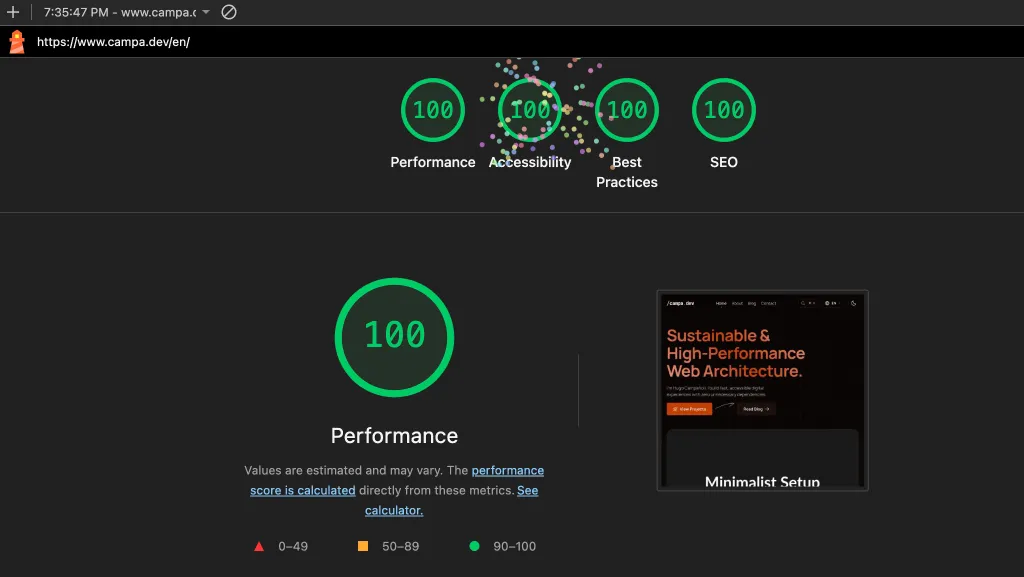Click the Performance label under its gauge

[x=432, y=162]
